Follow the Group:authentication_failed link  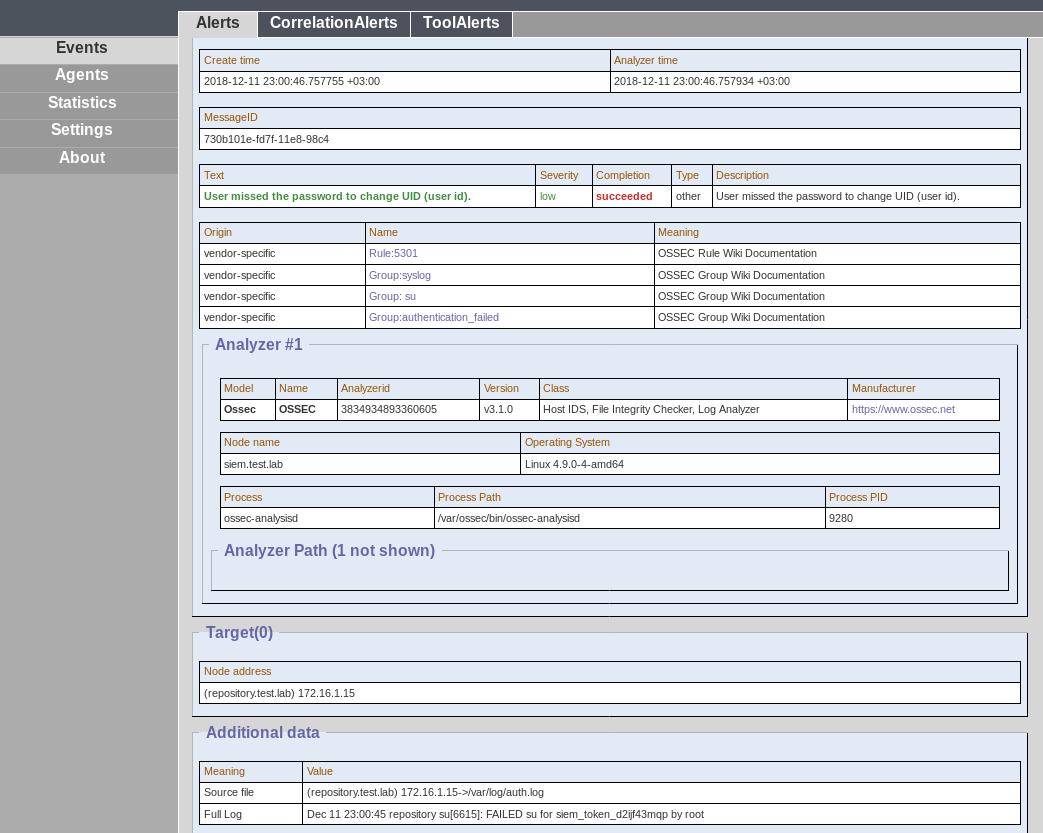click(433, 317)
